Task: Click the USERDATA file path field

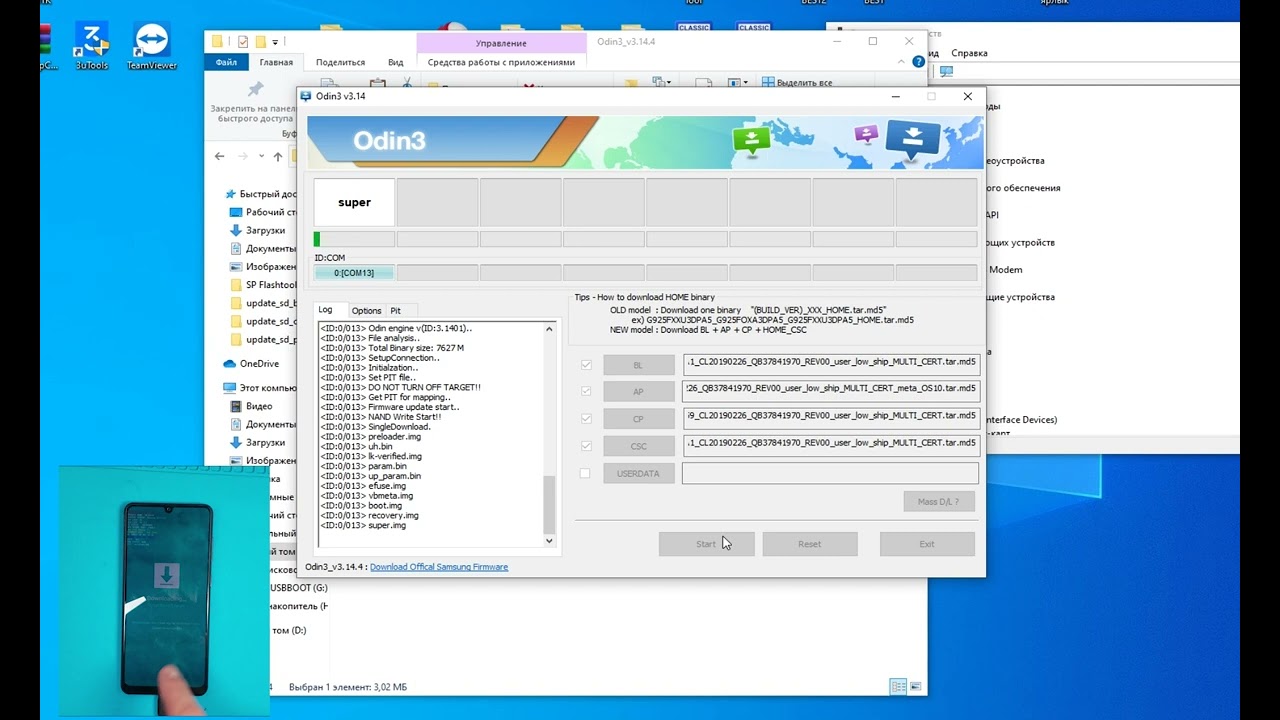Action: point(830,473)
